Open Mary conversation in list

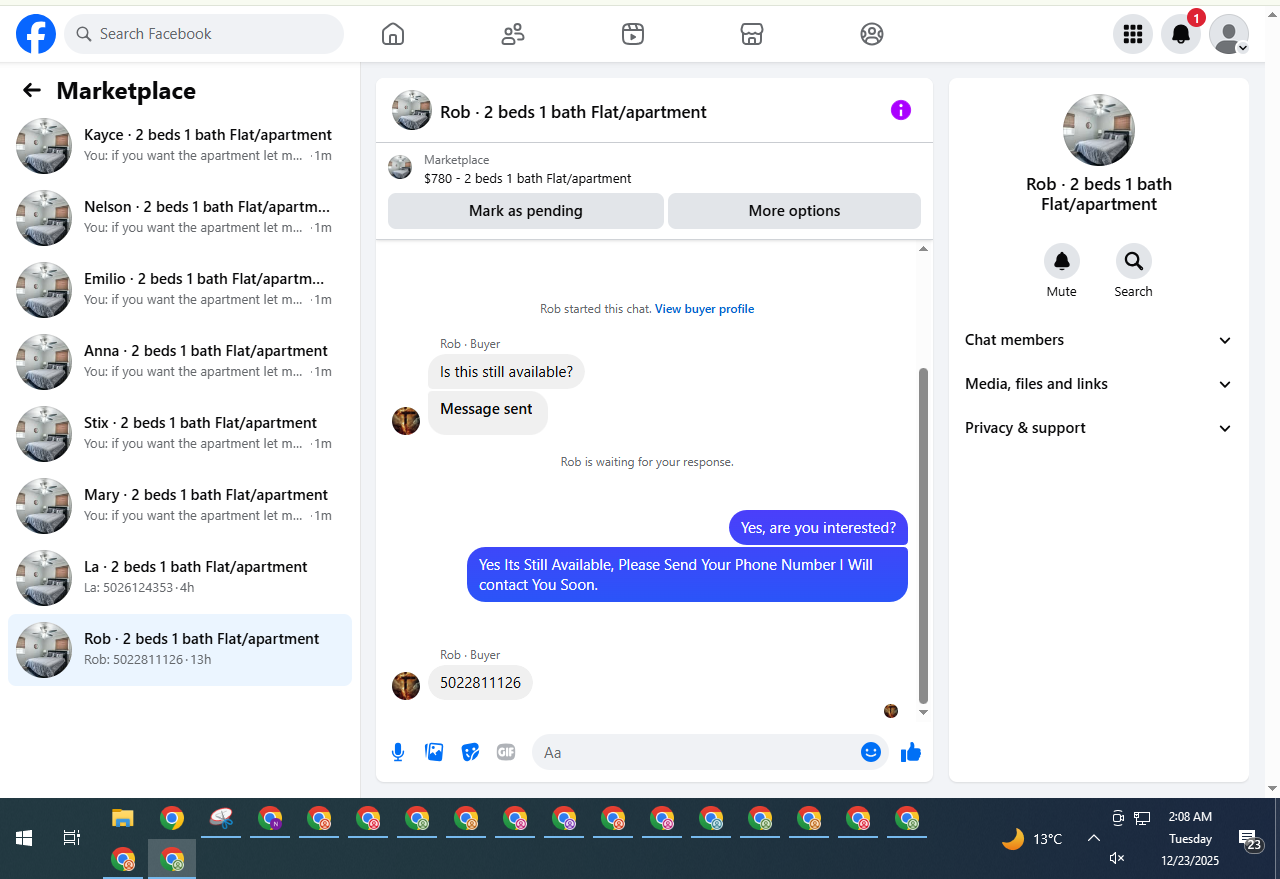point(180,506)
